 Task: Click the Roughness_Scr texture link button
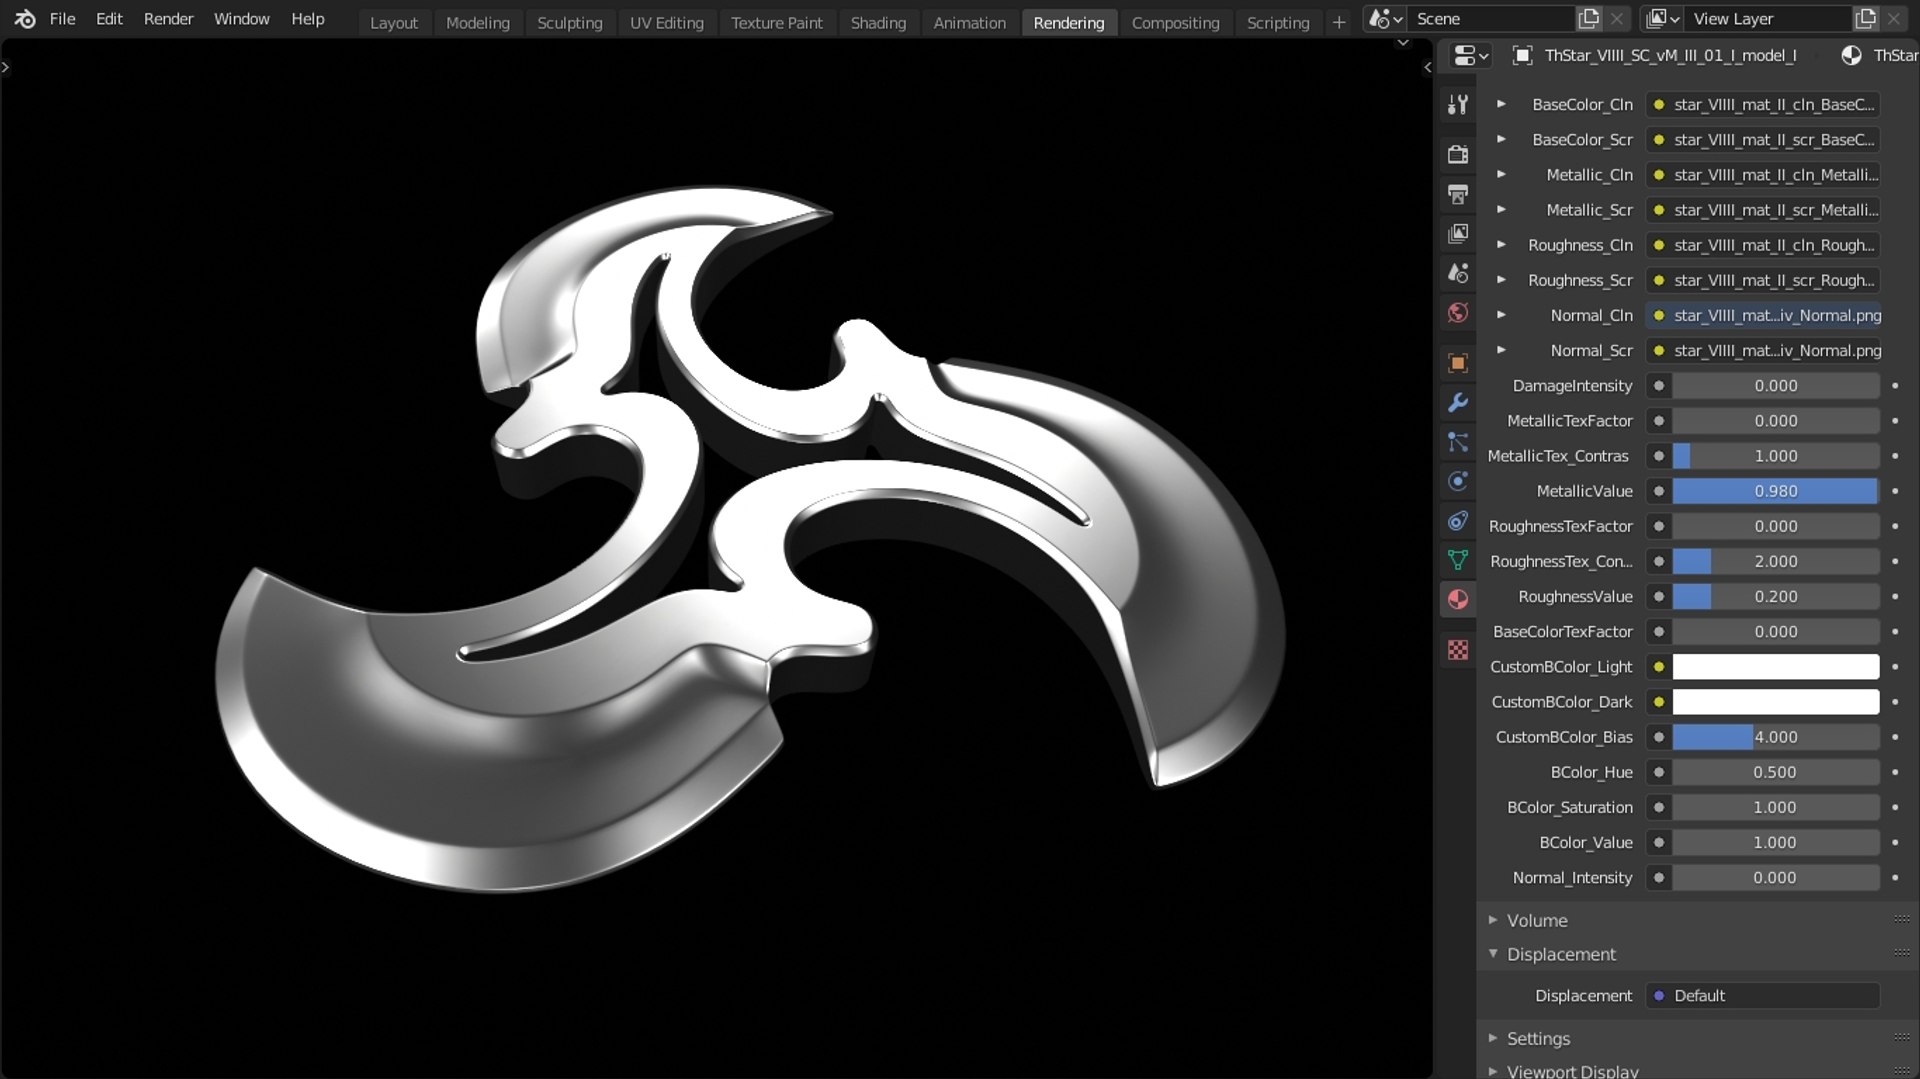(x=1765, y=280)
